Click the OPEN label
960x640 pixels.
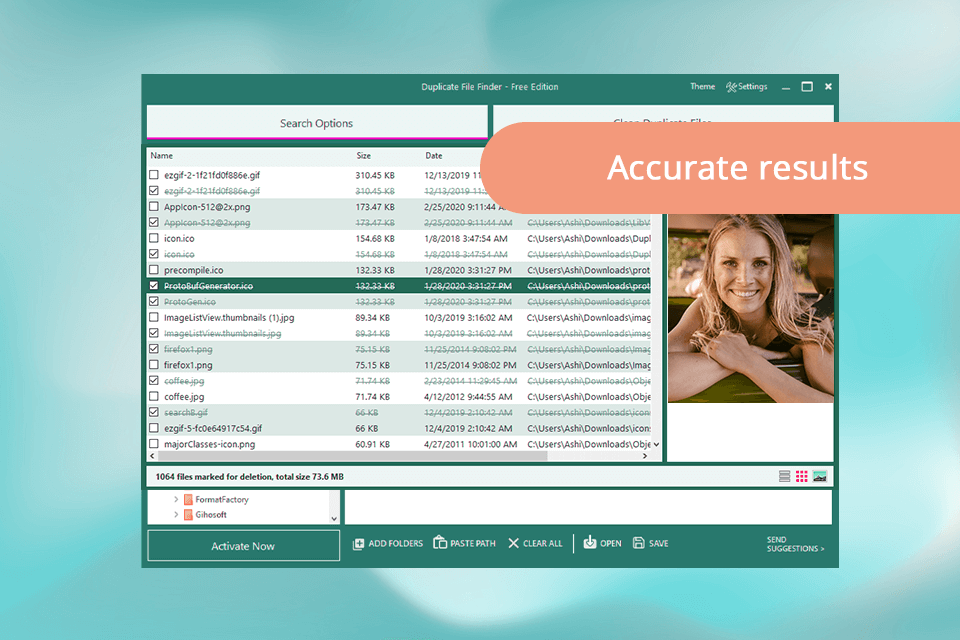coord(610,544)
